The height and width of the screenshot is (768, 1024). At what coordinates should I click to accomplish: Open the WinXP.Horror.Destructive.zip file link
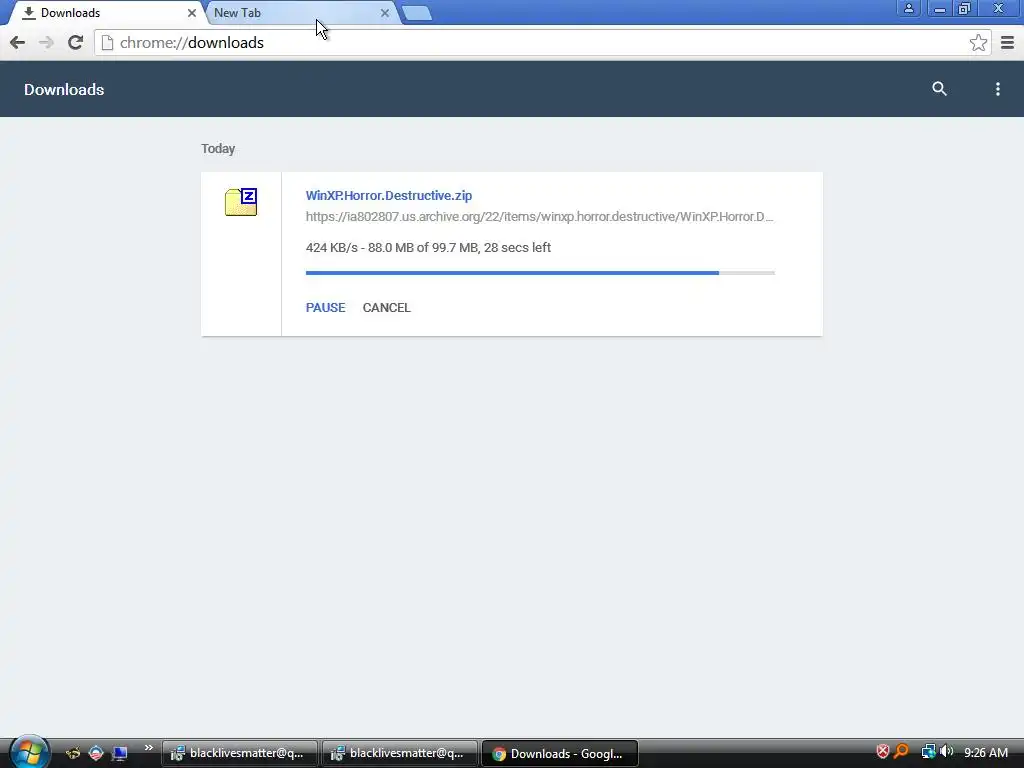point(389,195)
